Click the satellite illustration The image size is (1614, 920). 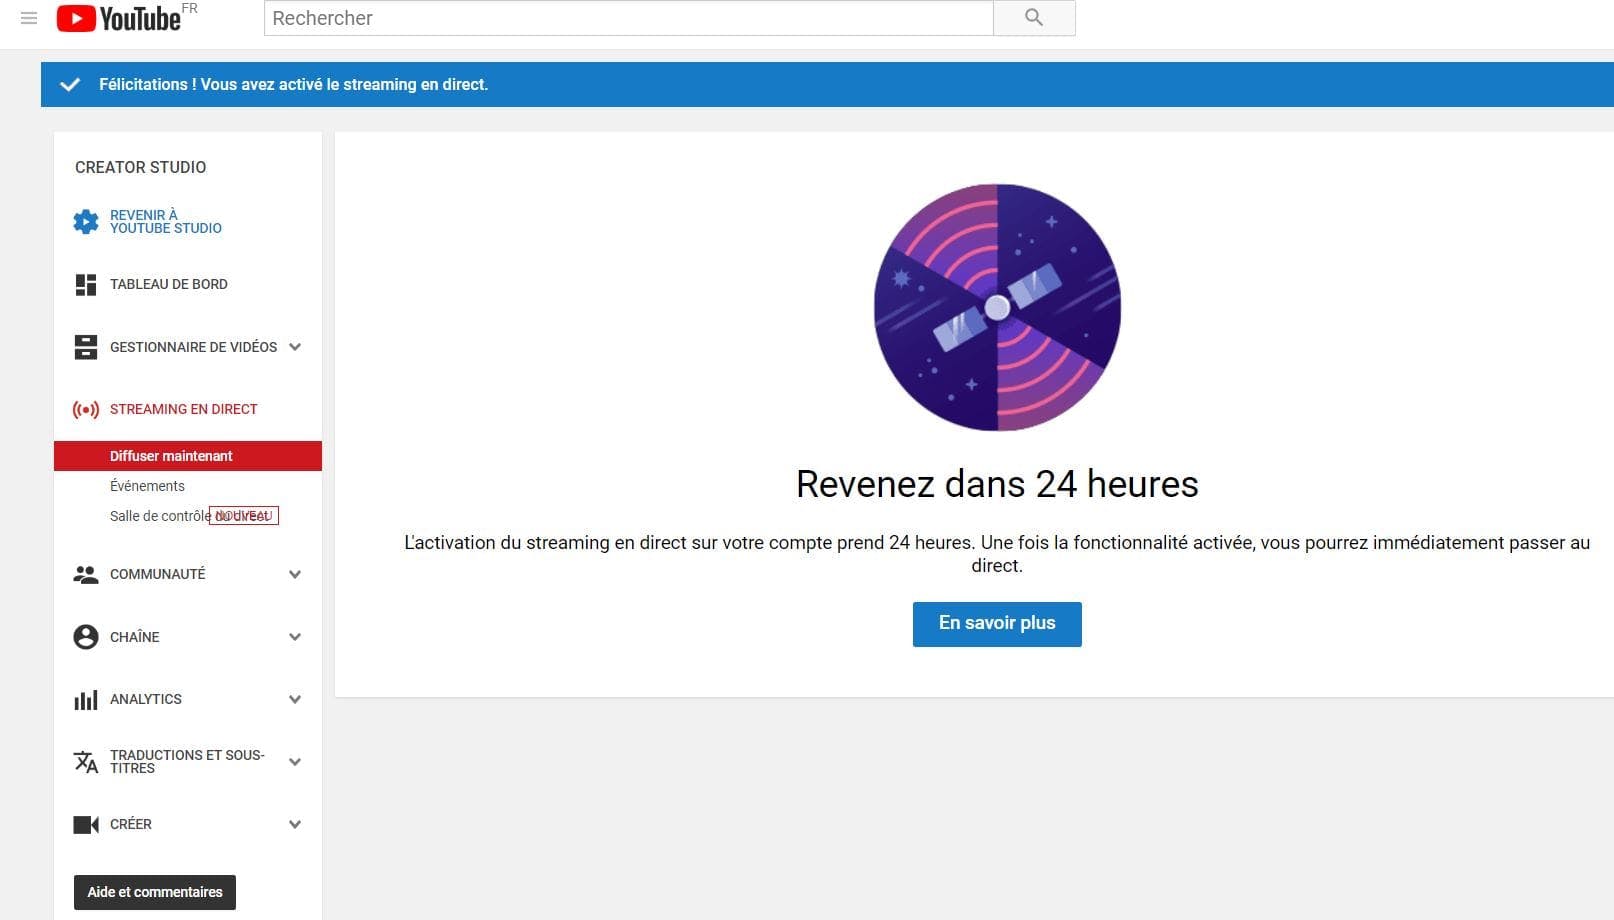coord(997,307)
